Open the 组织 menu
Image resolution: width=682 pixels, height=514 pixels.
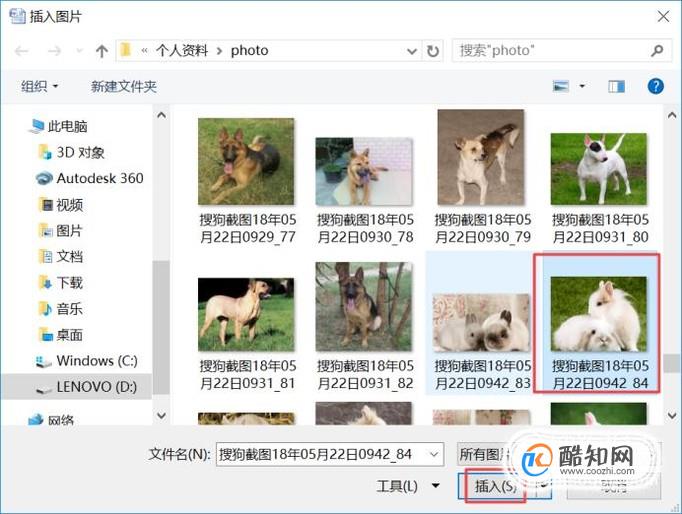pyautogui.click(x=39, y=86)
